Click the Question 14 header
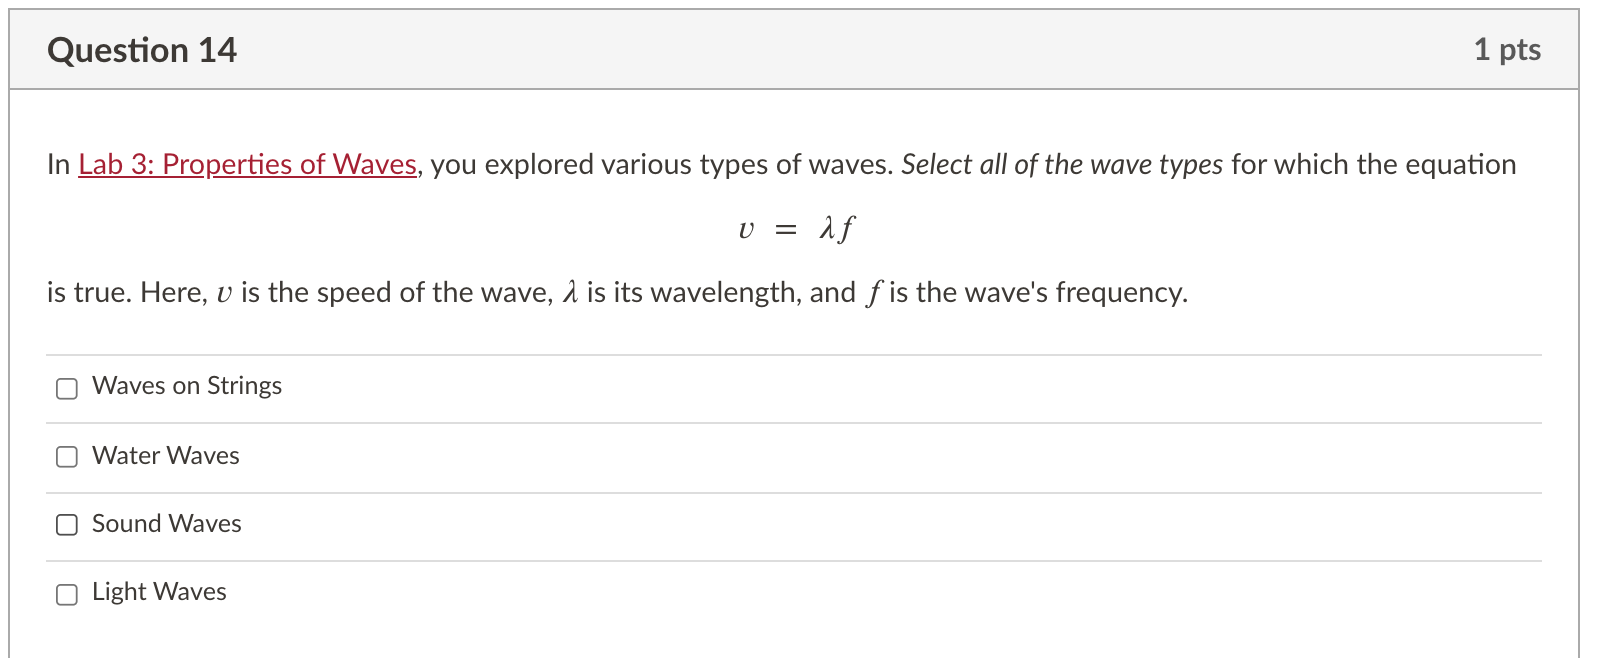 142,49
